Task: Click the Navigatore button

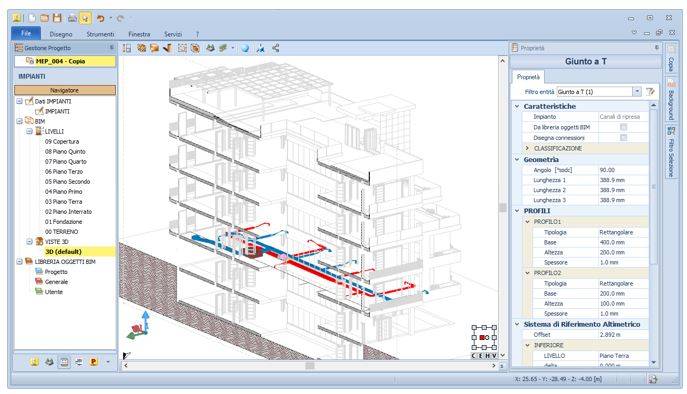Action: (x=65, y=90)
